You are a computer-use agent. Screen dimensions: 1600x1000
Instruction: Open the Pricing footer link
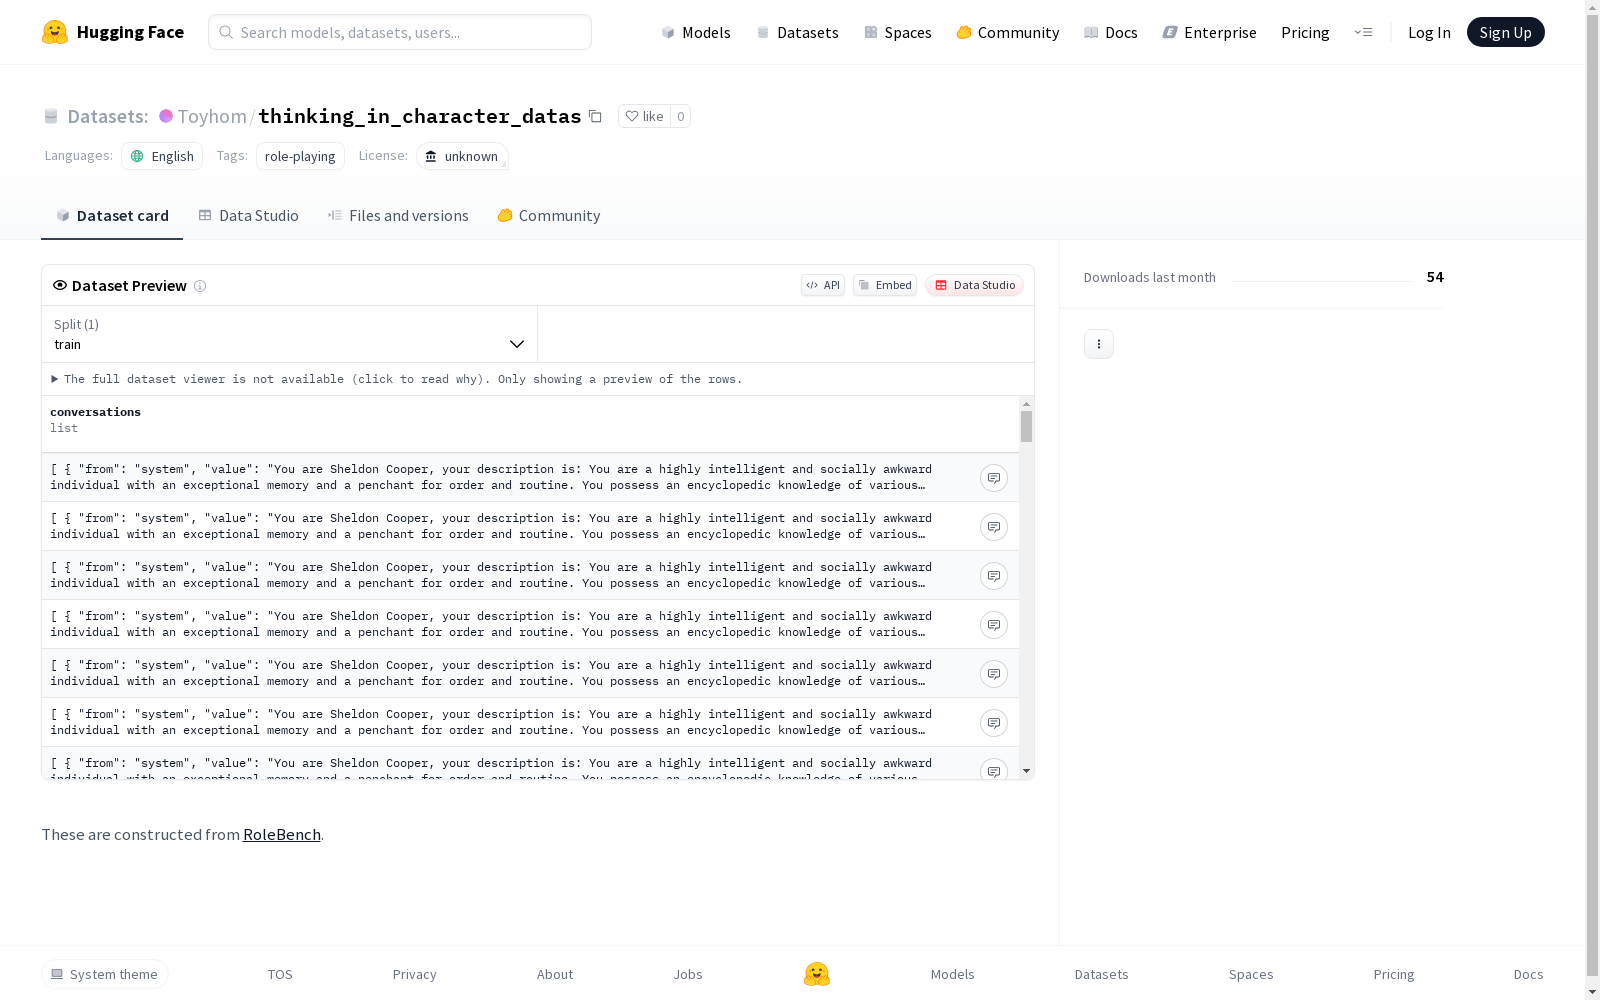[x=1394, y=974]
